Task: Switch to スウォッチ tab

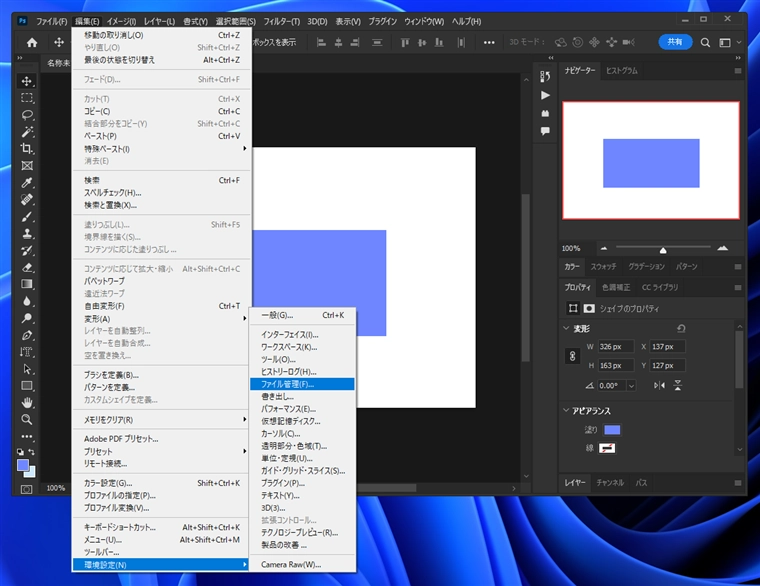Action: (x=603, y=267)
